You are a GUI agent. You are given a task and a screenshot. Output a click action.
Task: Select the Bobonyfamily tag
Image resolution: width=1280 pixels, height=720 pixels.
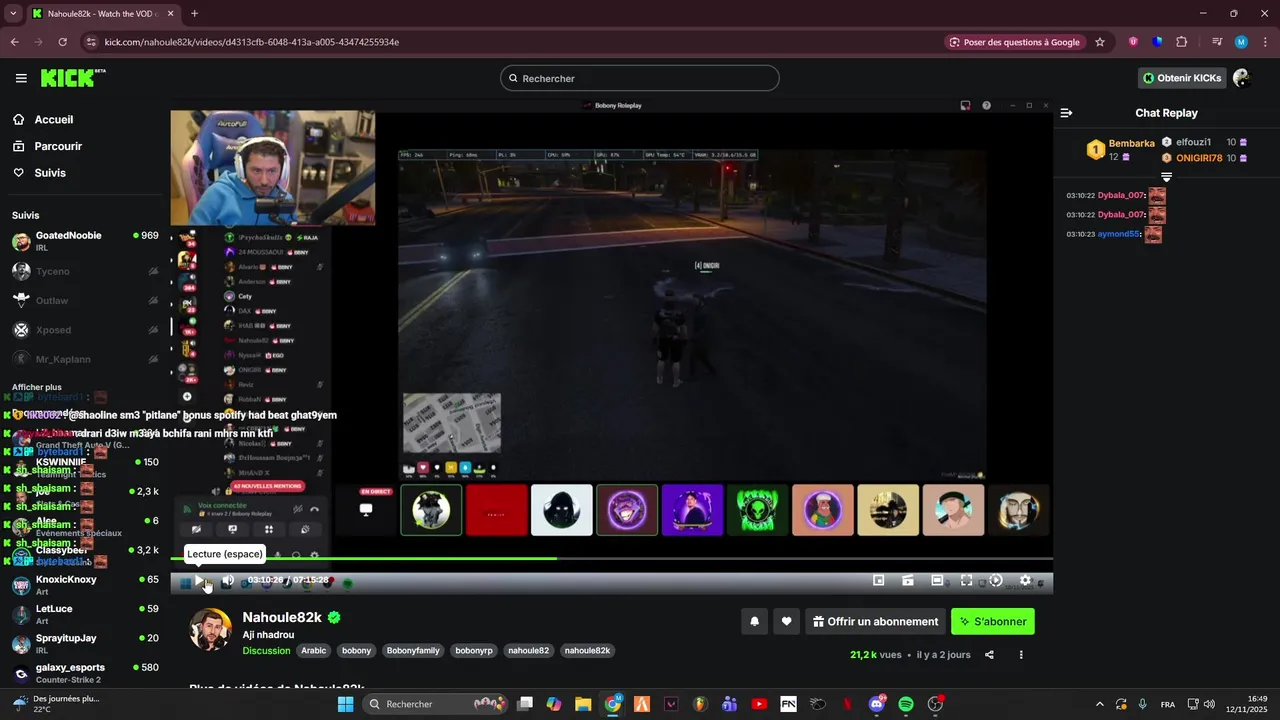tap(414, 650)
